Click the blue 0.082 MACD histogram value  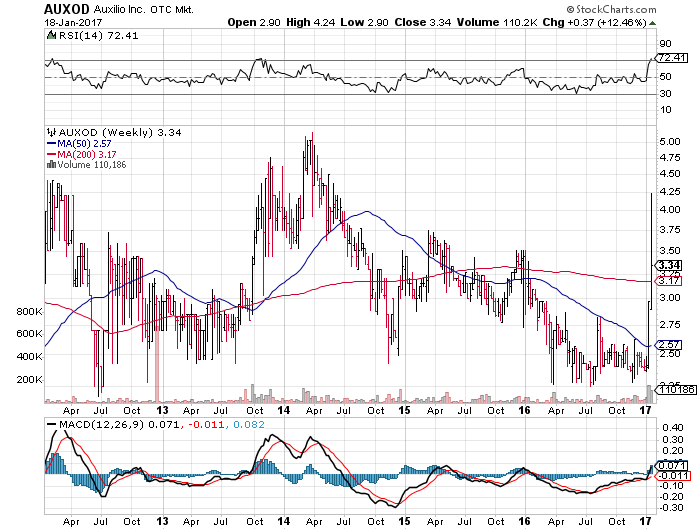click(x=249, y=424)
